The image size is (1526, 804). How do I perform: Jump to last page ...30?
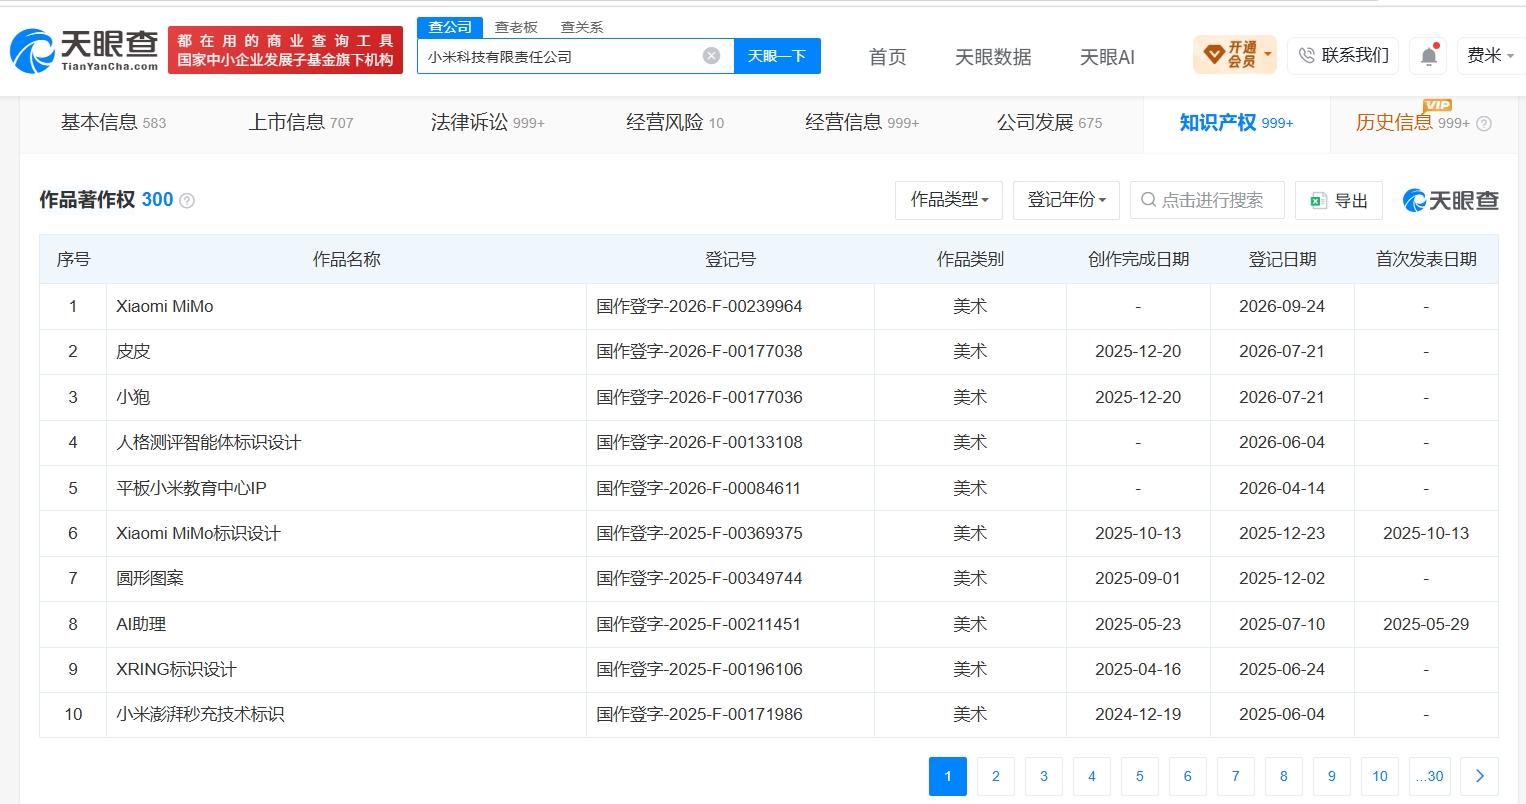pyautogui.click(x=1430, y=776)
